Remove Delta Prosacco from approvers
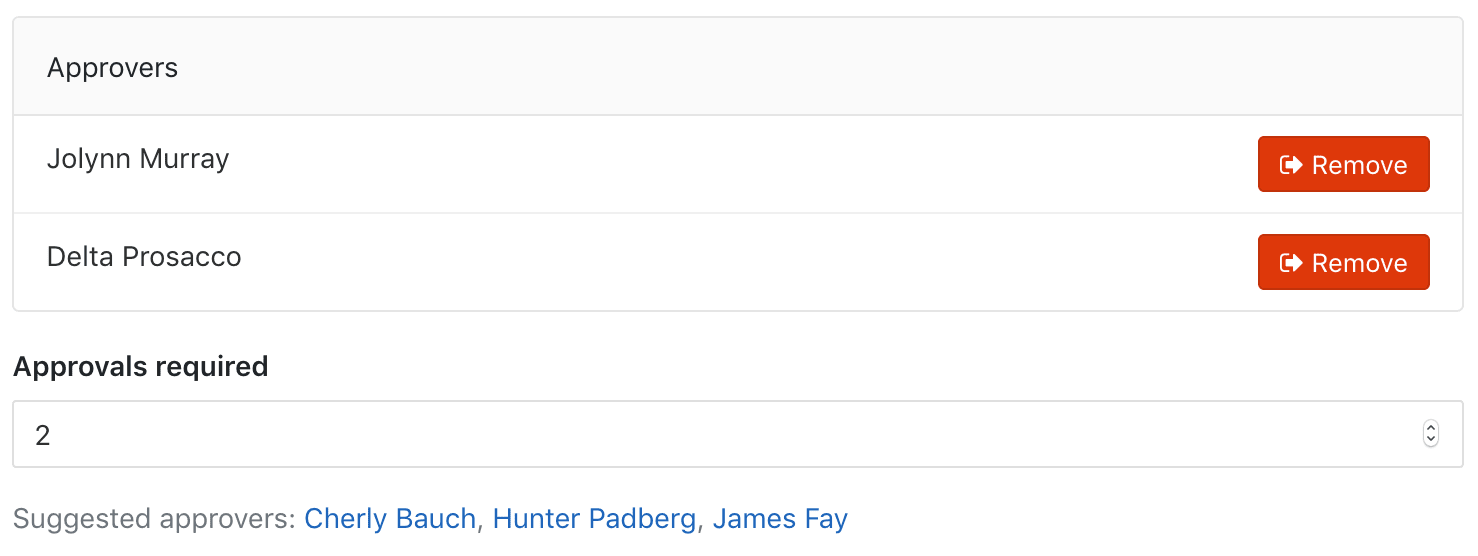This screenshot has height=556, width=1478. click(1343, 262)
